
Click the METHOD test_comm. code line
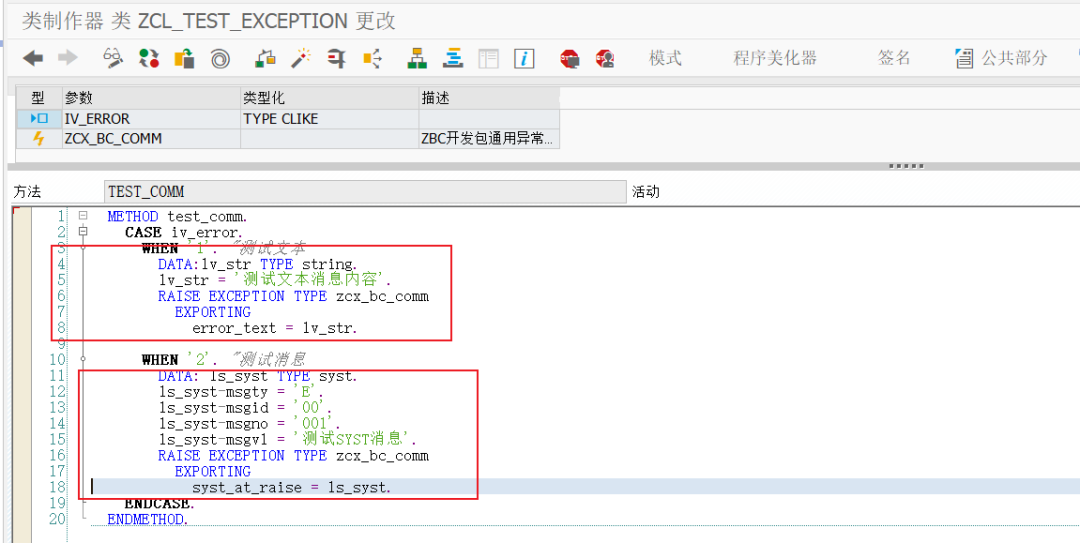[178, 216]
